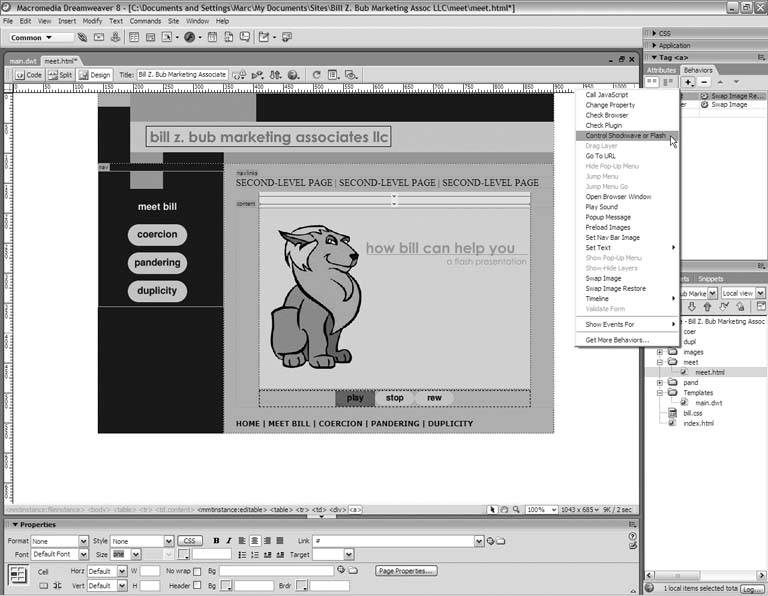Click the Page Properties button

[406, 571]
